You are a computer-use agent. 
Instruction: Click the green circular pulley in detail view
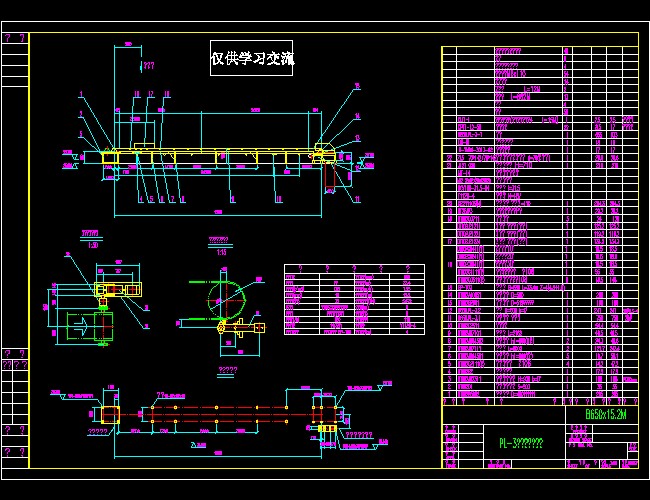click(x=226, y=299)
